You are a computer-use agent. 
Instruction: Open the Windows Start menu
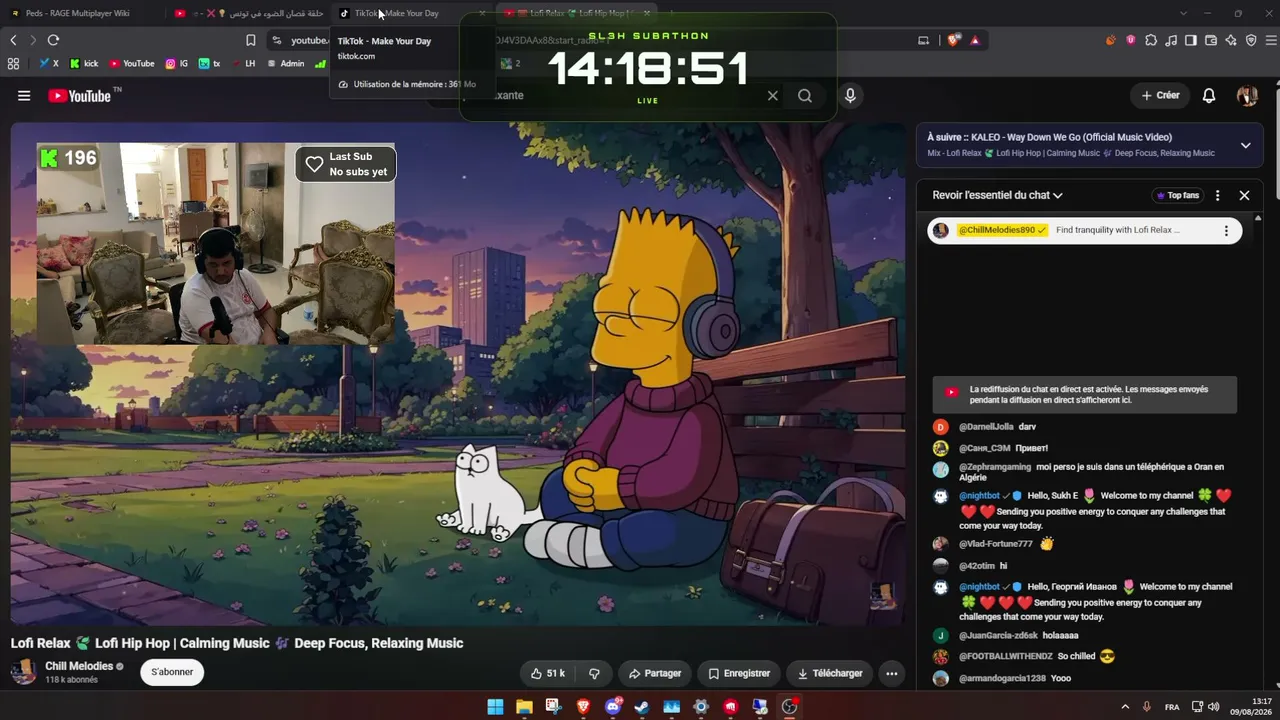[495, 707]
